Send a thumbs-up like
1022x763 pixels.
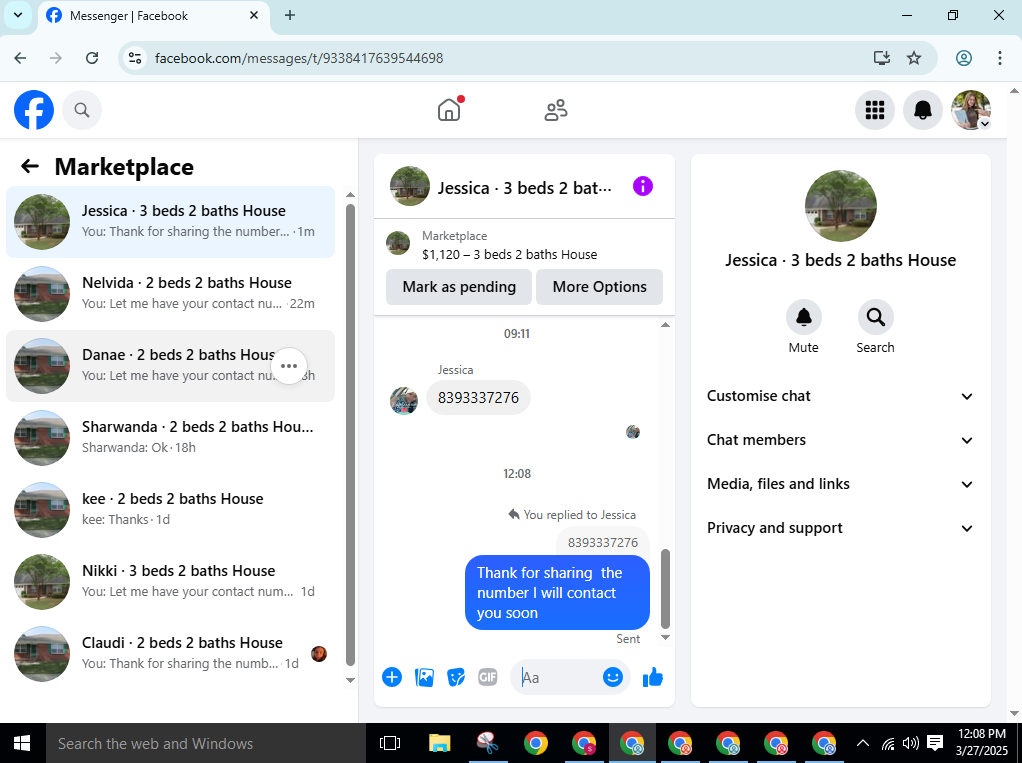tap(652, 678)
